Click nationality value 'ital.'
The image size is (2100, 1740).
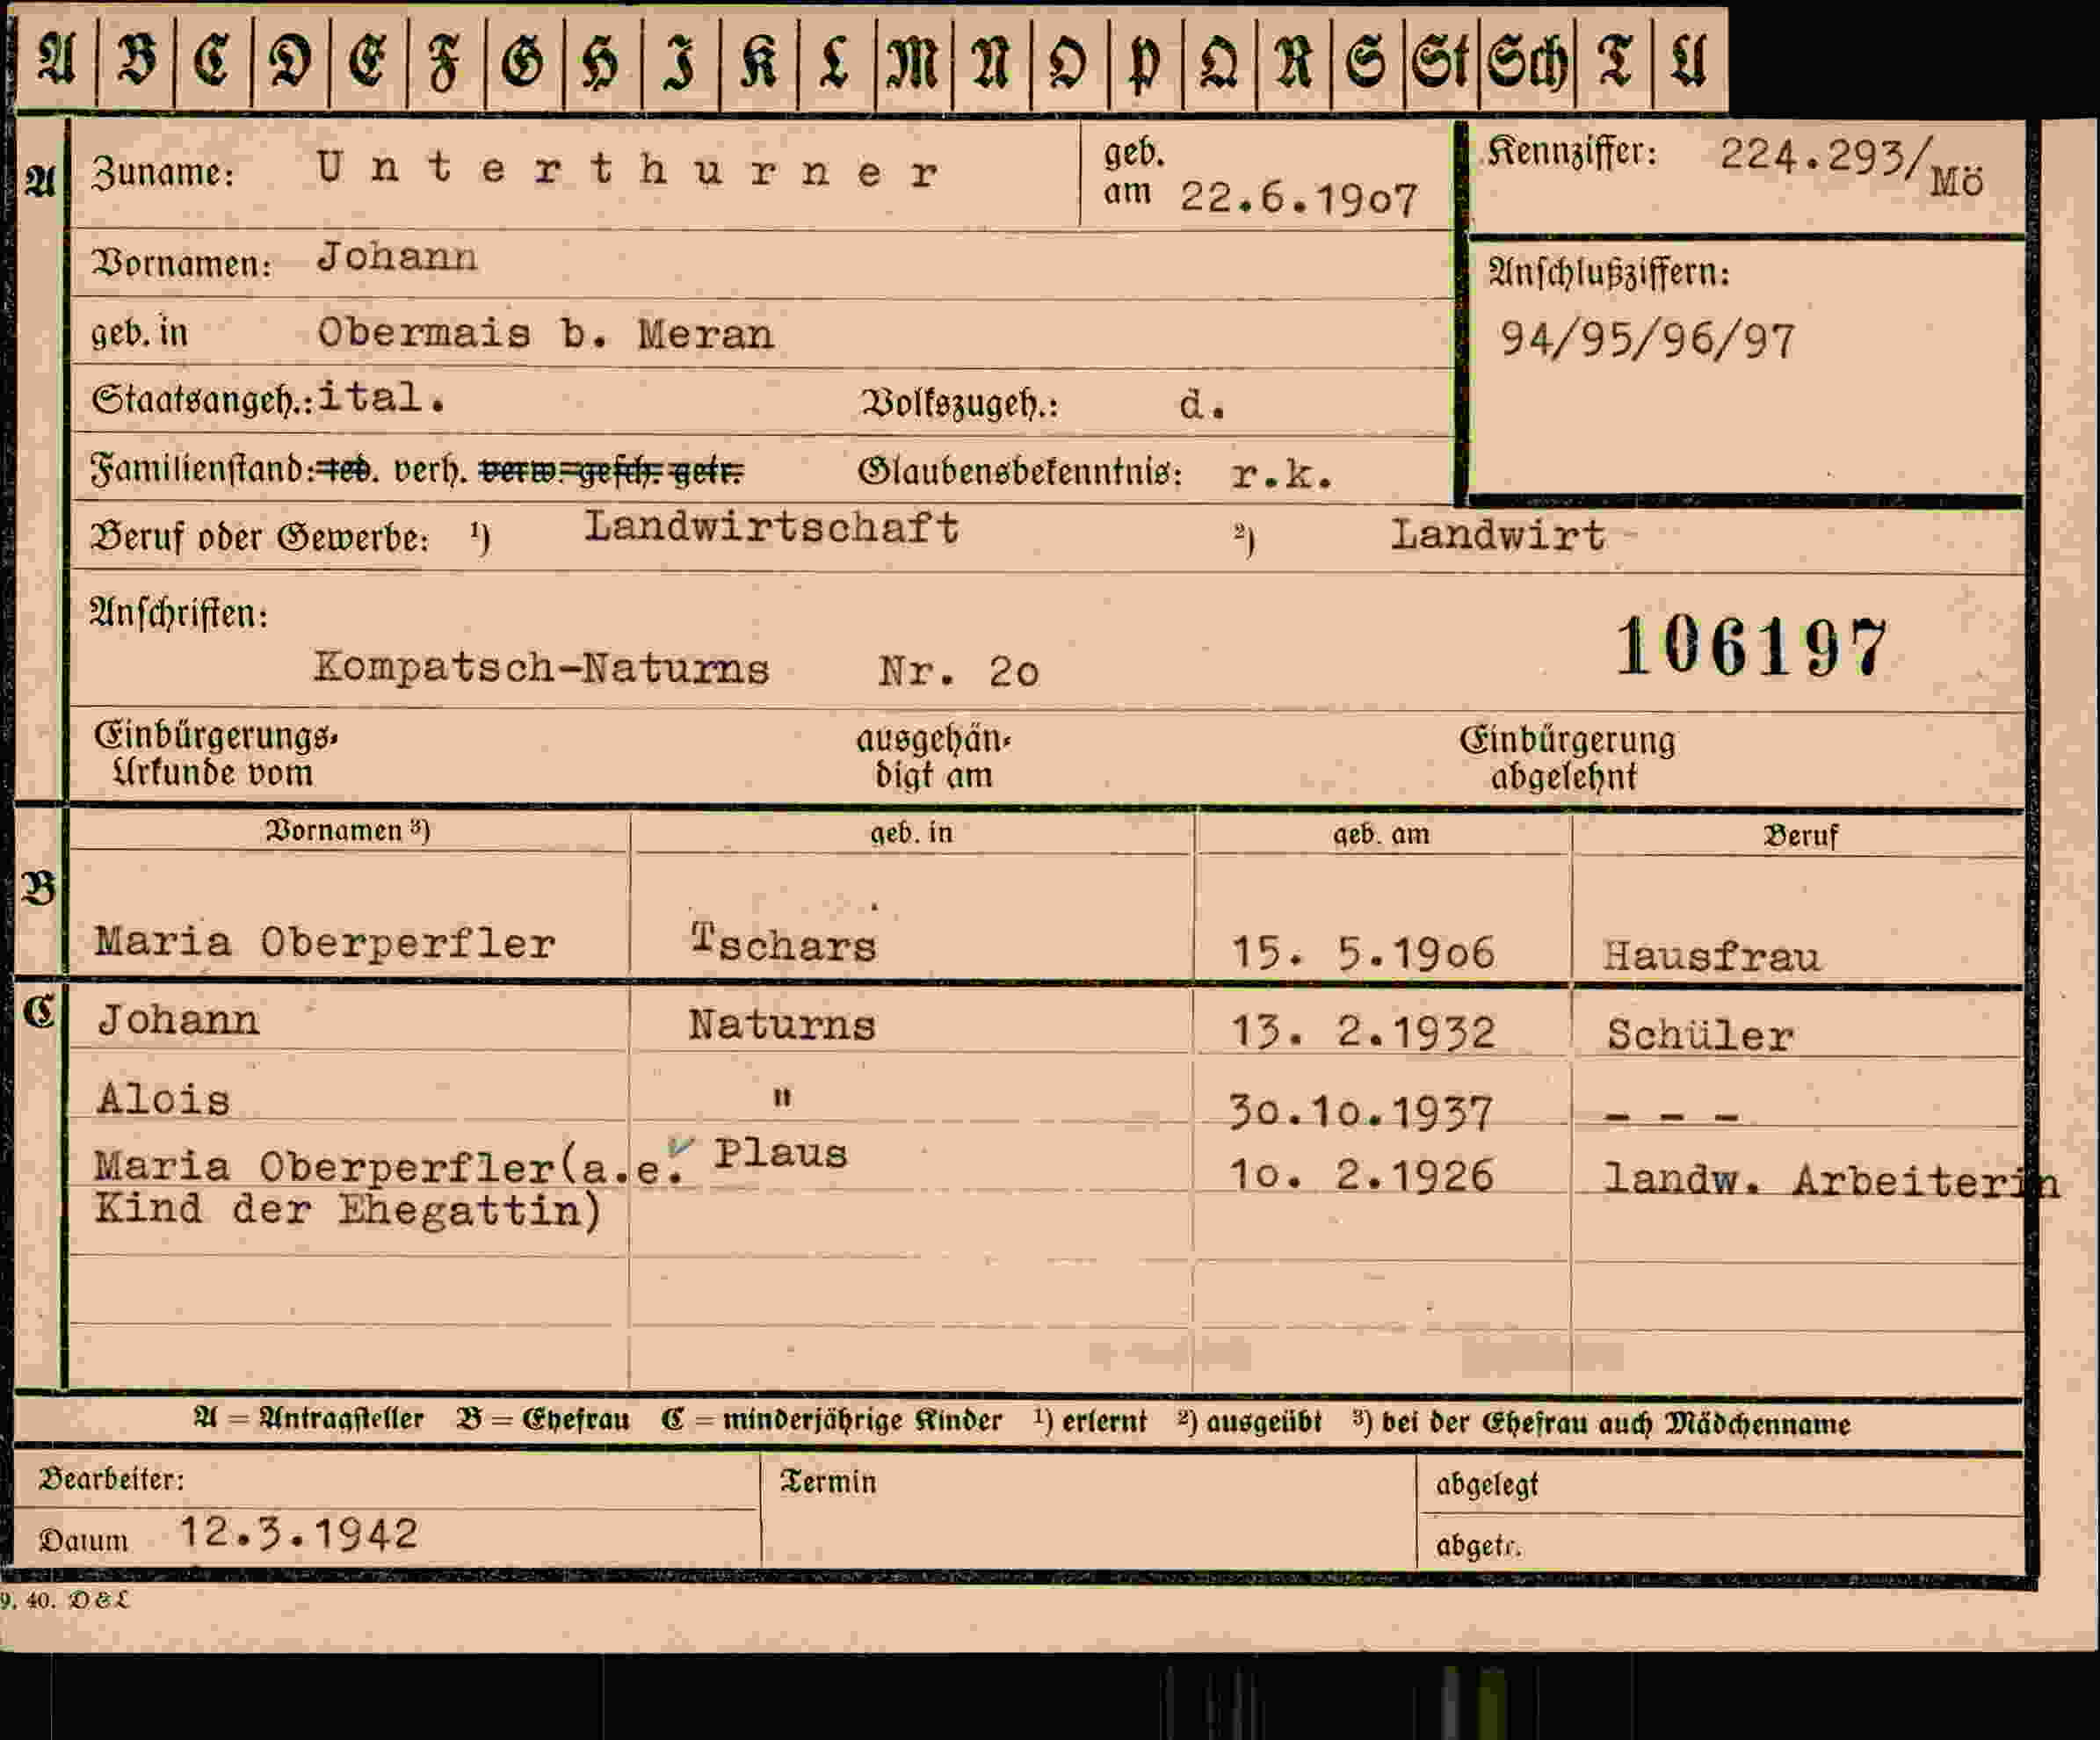click(x=381, y=398)
